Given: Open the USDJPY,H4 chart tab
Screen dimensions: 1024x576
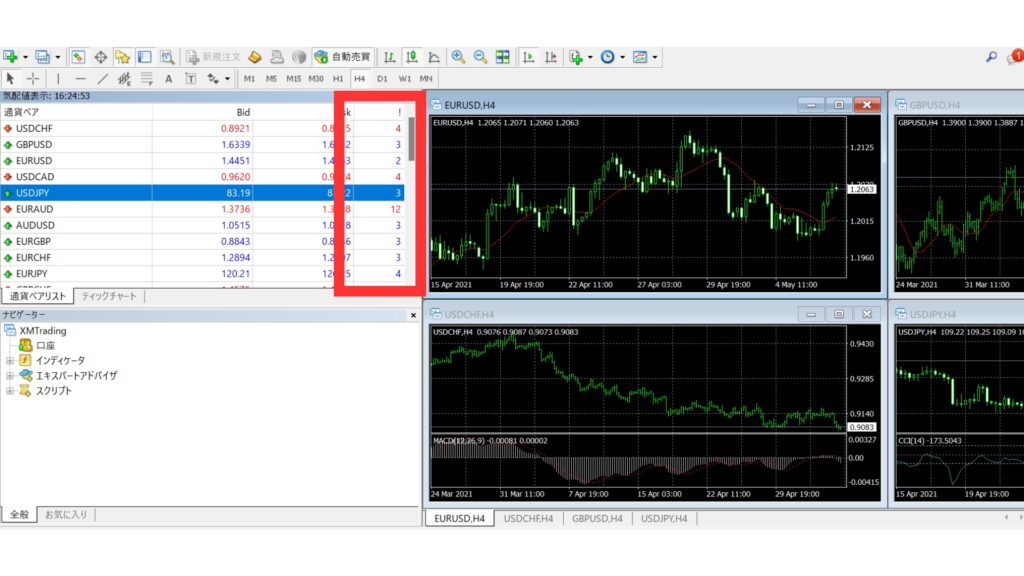Looking at the screenshot, I should [x=663, y=518].
